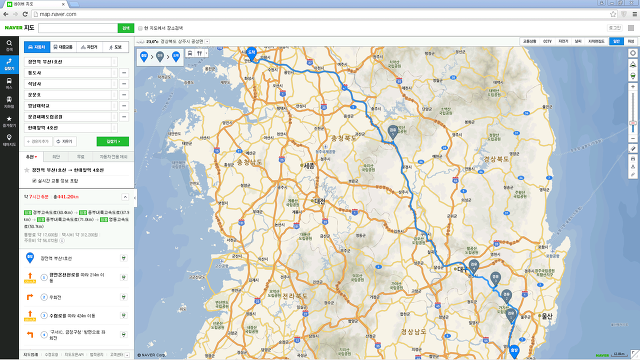The height and width of the screenshot is (360, 640).
Task: Click the reset route button
Action: 65,141
